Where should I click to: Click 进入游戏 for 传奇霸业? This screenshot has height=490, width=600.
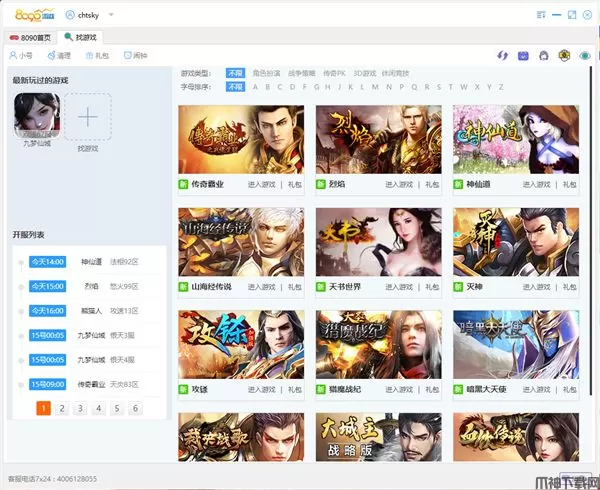pos(261,184)
